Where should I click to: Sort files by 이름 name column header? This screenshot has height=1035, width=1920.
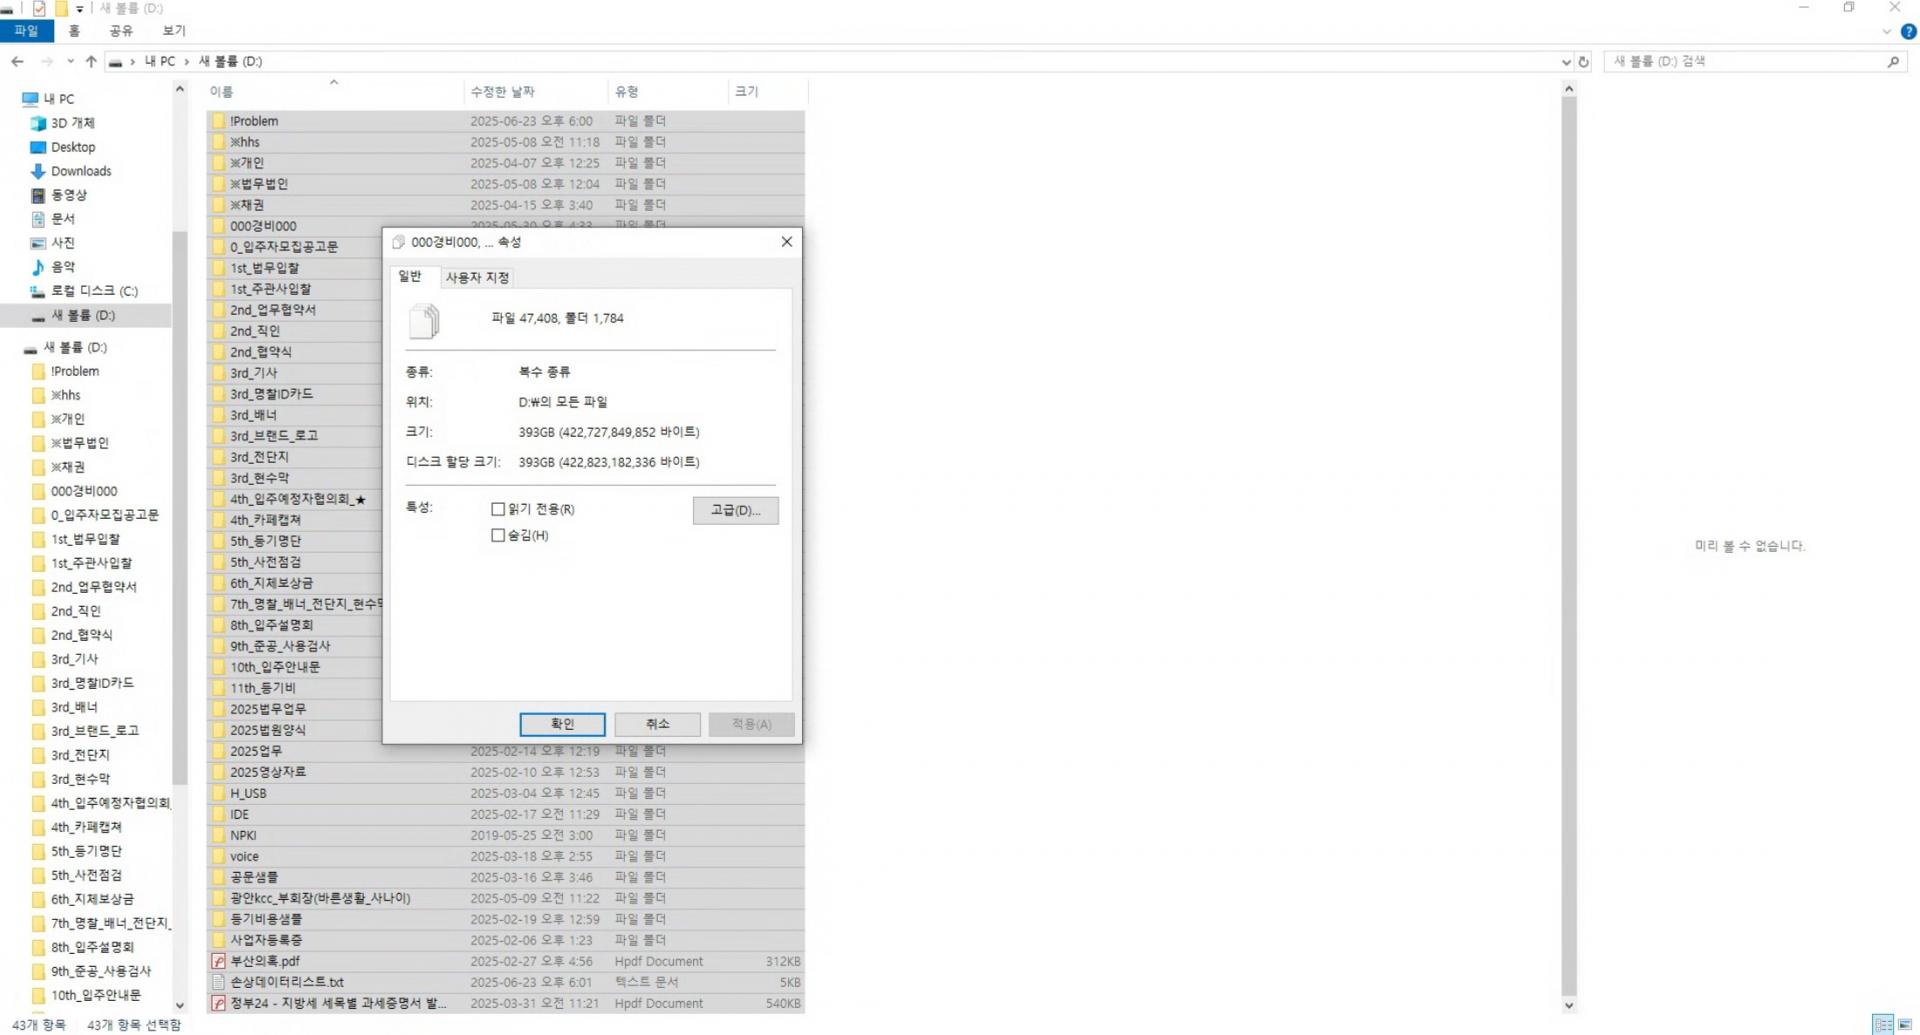click(335, 92)
